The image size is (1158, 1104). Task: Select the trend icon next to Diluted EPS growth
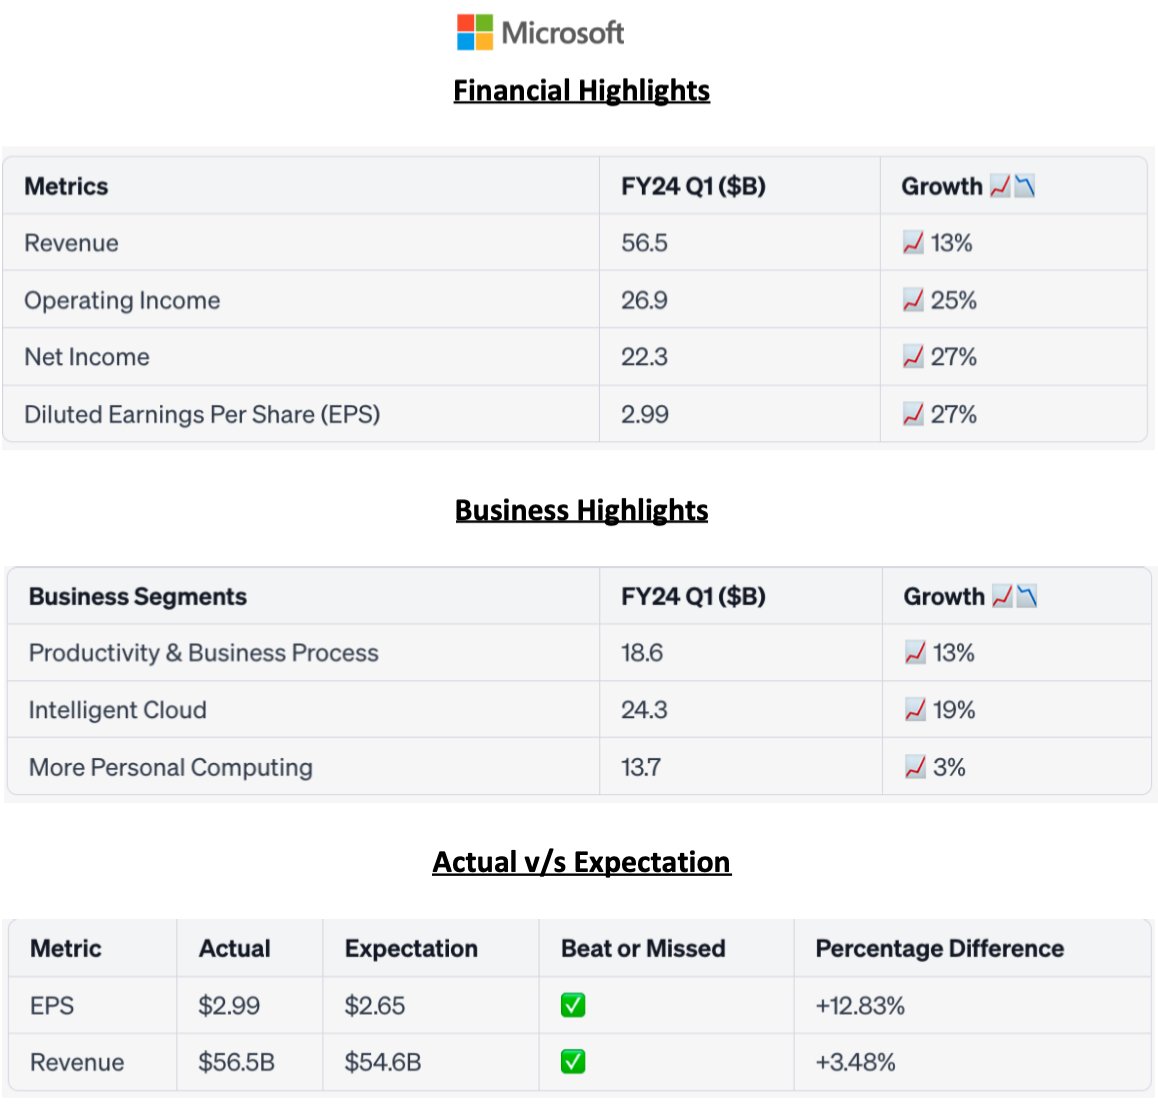[913, 413]
